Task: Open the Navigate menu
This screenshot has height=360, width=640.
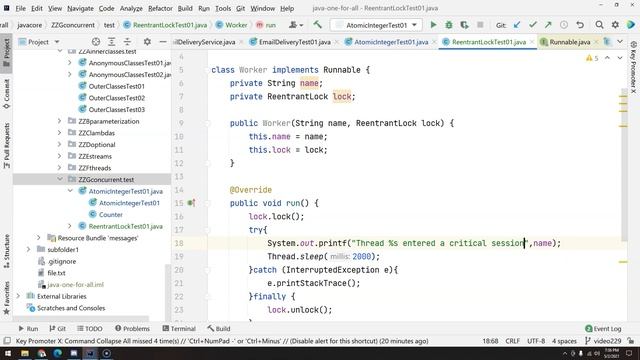Action: coord(80,8)
